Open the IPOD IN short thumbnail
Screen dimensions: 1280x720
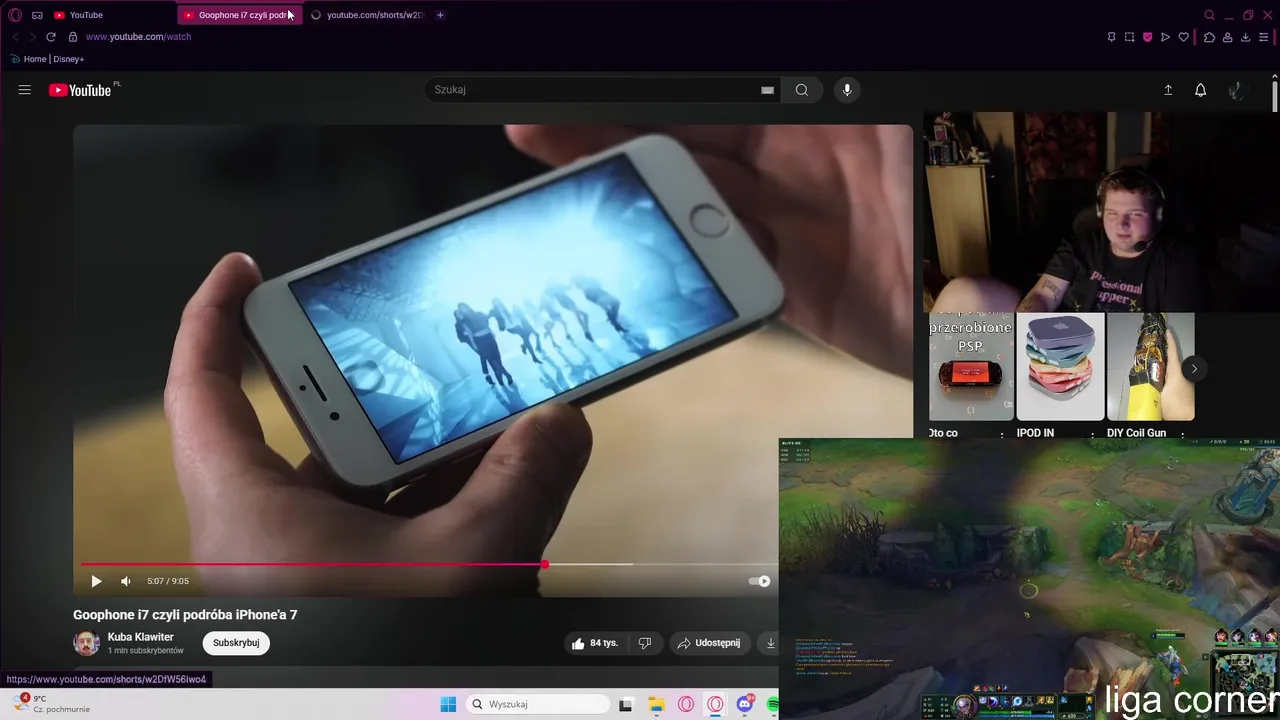1060,367
